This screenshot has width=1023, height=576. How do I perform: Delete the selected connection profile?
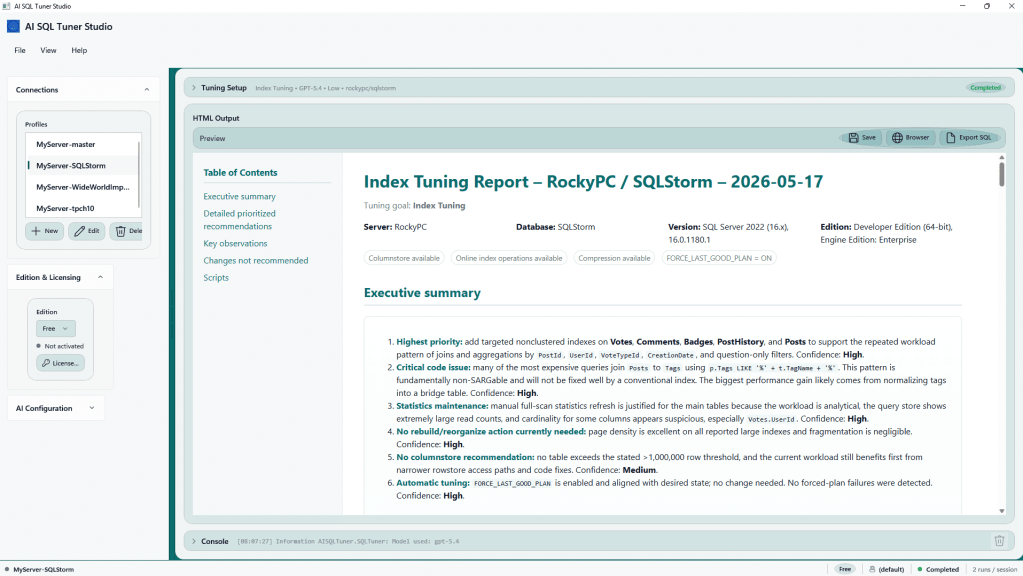click(127, 231)
